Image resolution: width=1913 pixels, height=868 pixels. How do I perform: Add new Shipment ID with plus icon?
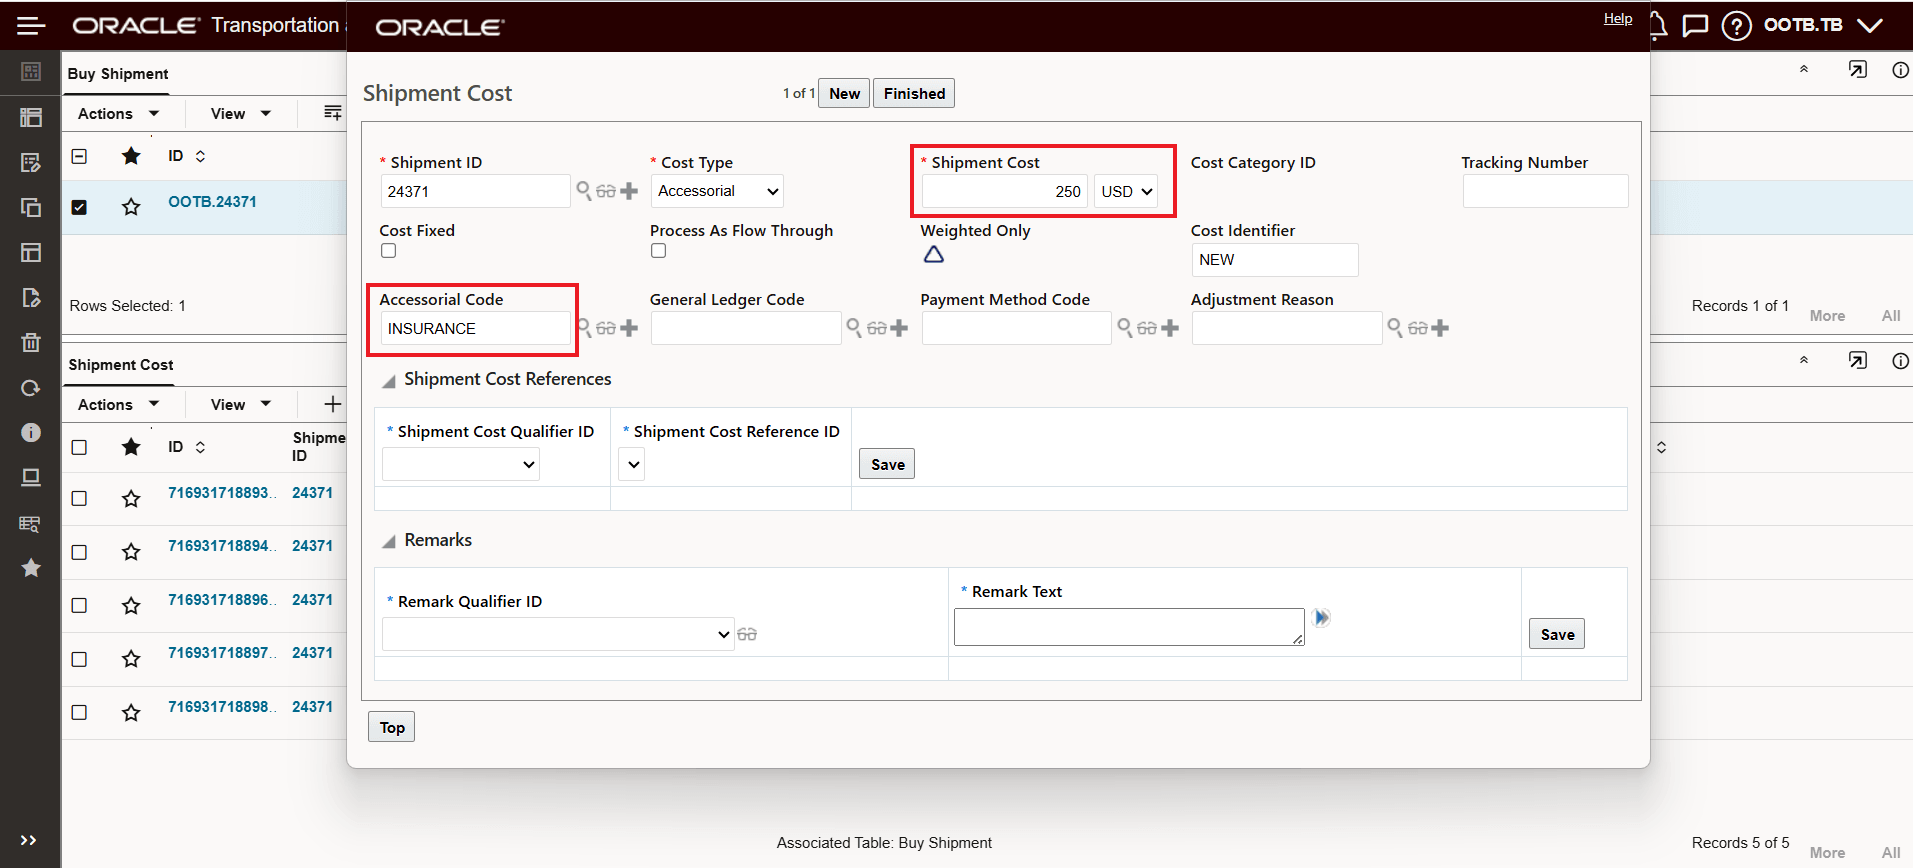(x=629, y=191)
